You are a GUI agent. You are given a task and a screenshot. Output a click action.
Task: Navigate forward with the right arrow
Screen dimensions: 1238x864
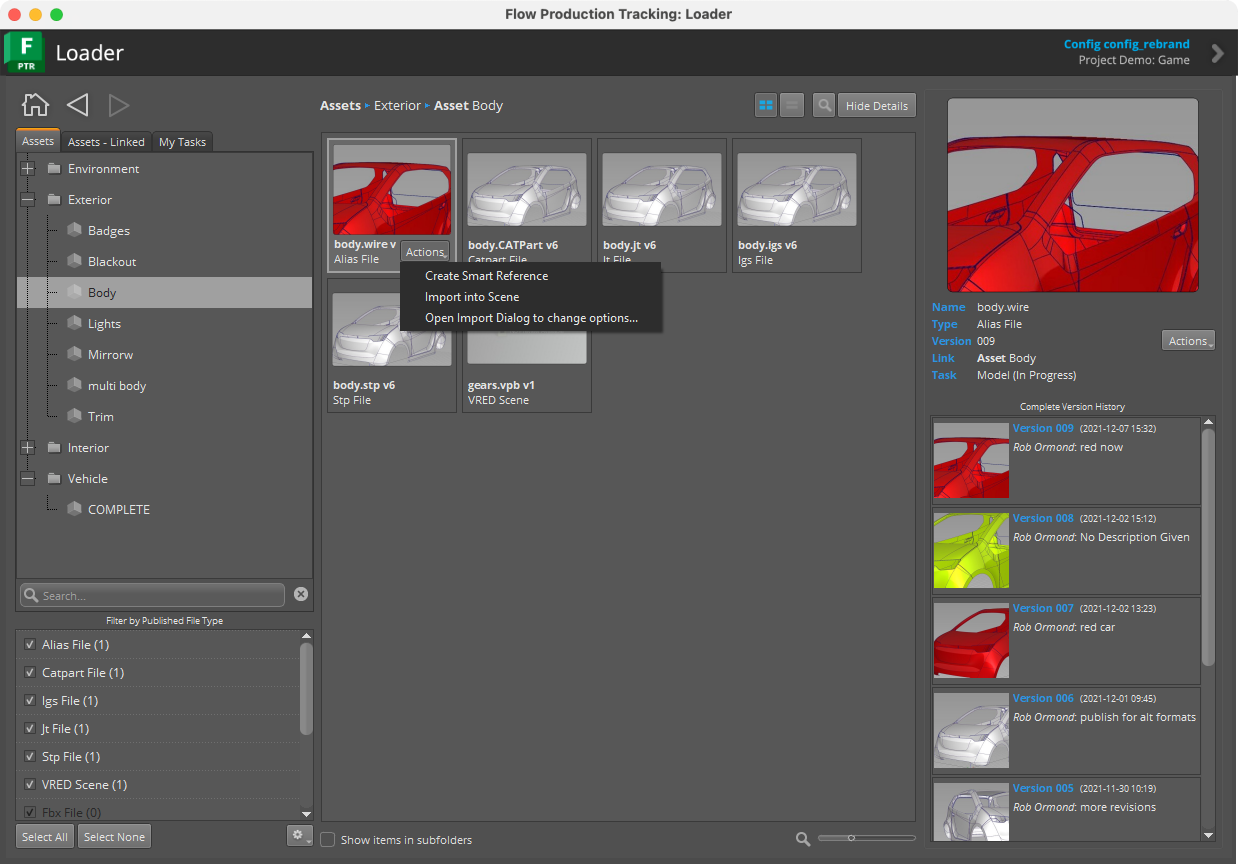pos(119,105)
